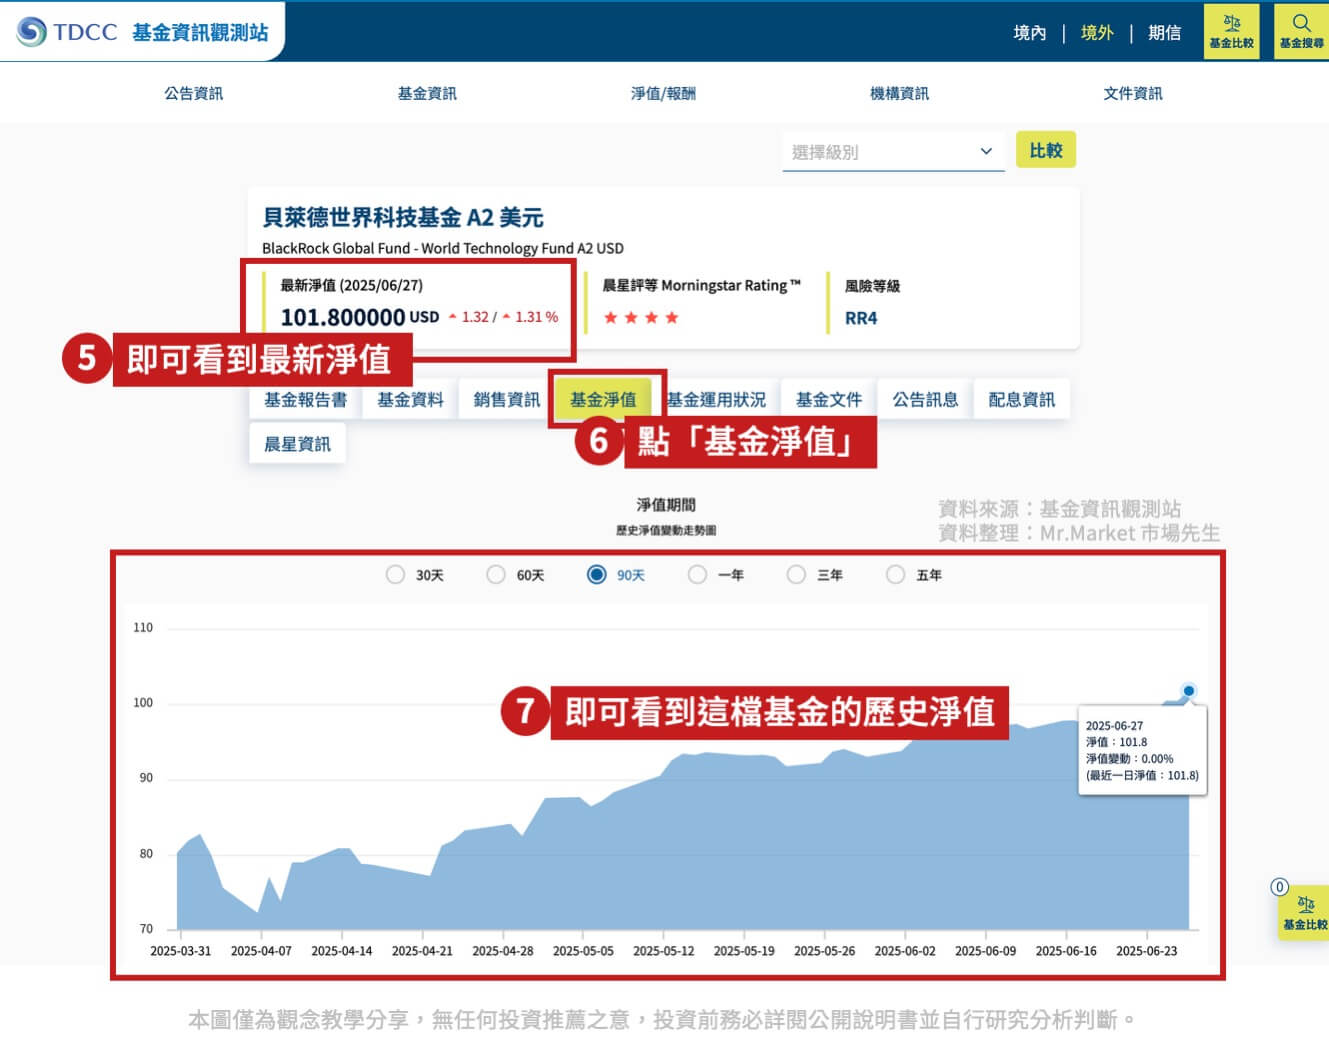Click 2025-05-12 x-axis date label
The image size is (1329, 1046).
coord(664,951)
